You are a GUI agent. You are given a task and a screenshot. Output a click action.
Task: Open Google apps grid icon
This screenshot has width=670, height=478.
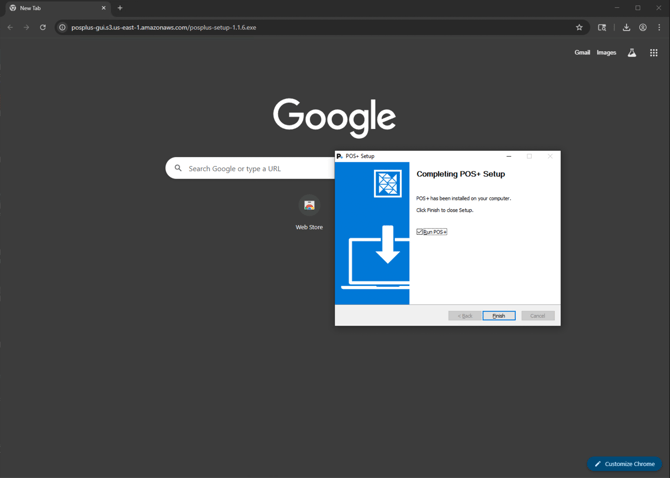click(x=654, y=53)
